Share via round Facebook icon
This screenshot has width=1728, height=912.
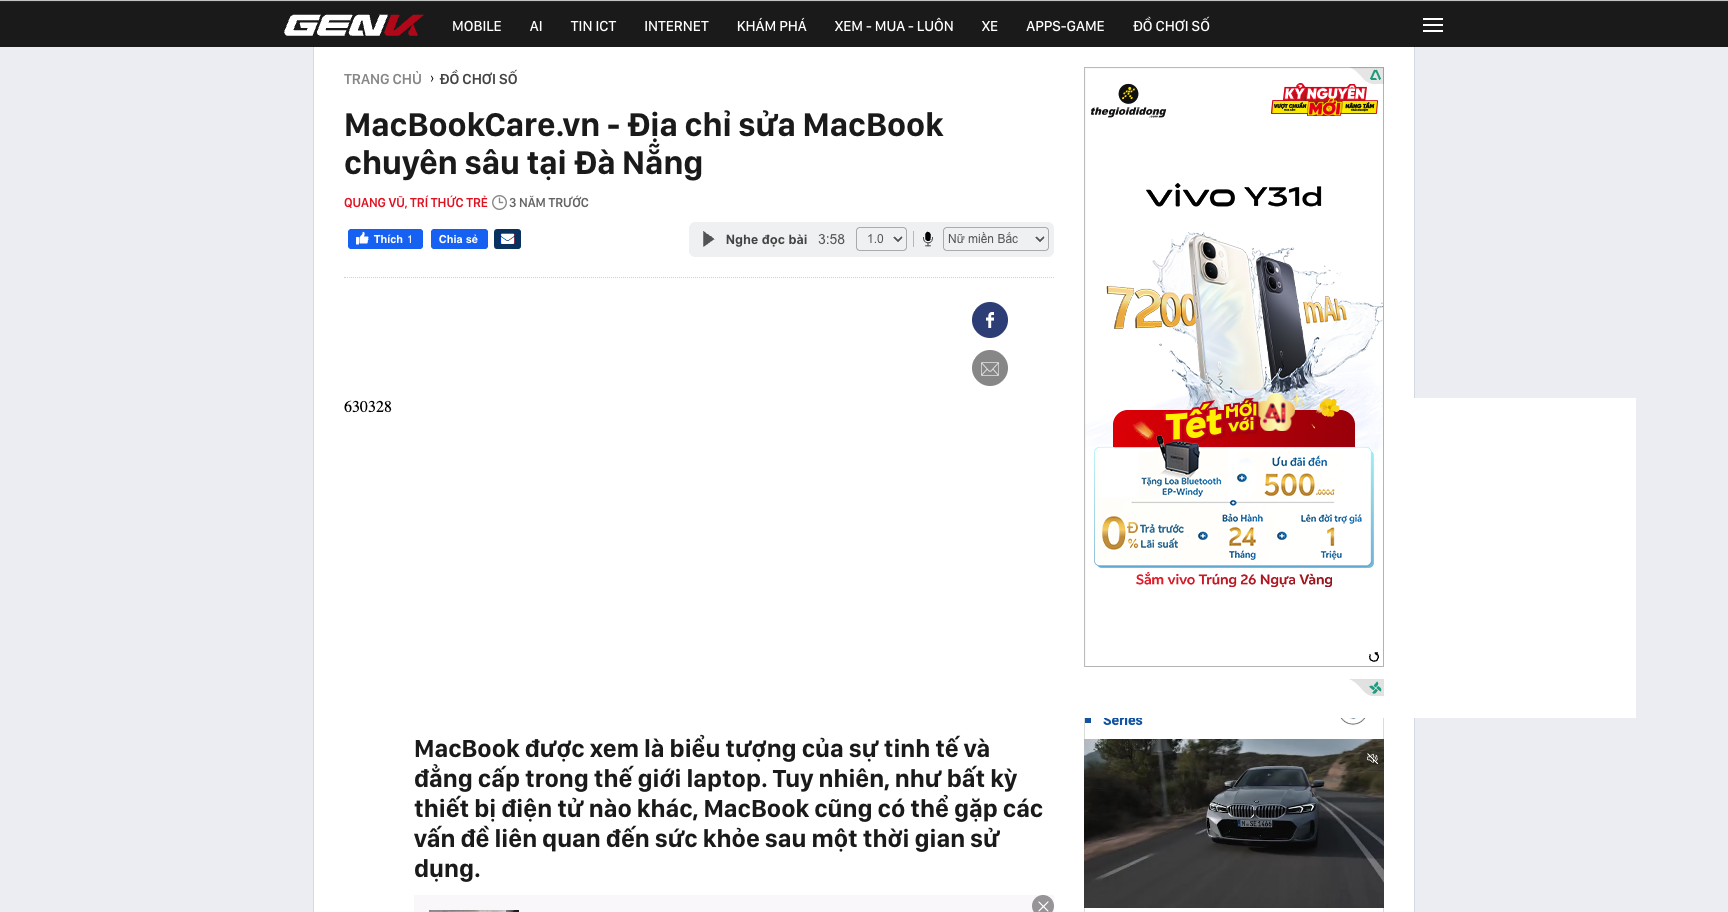point(989,320)
